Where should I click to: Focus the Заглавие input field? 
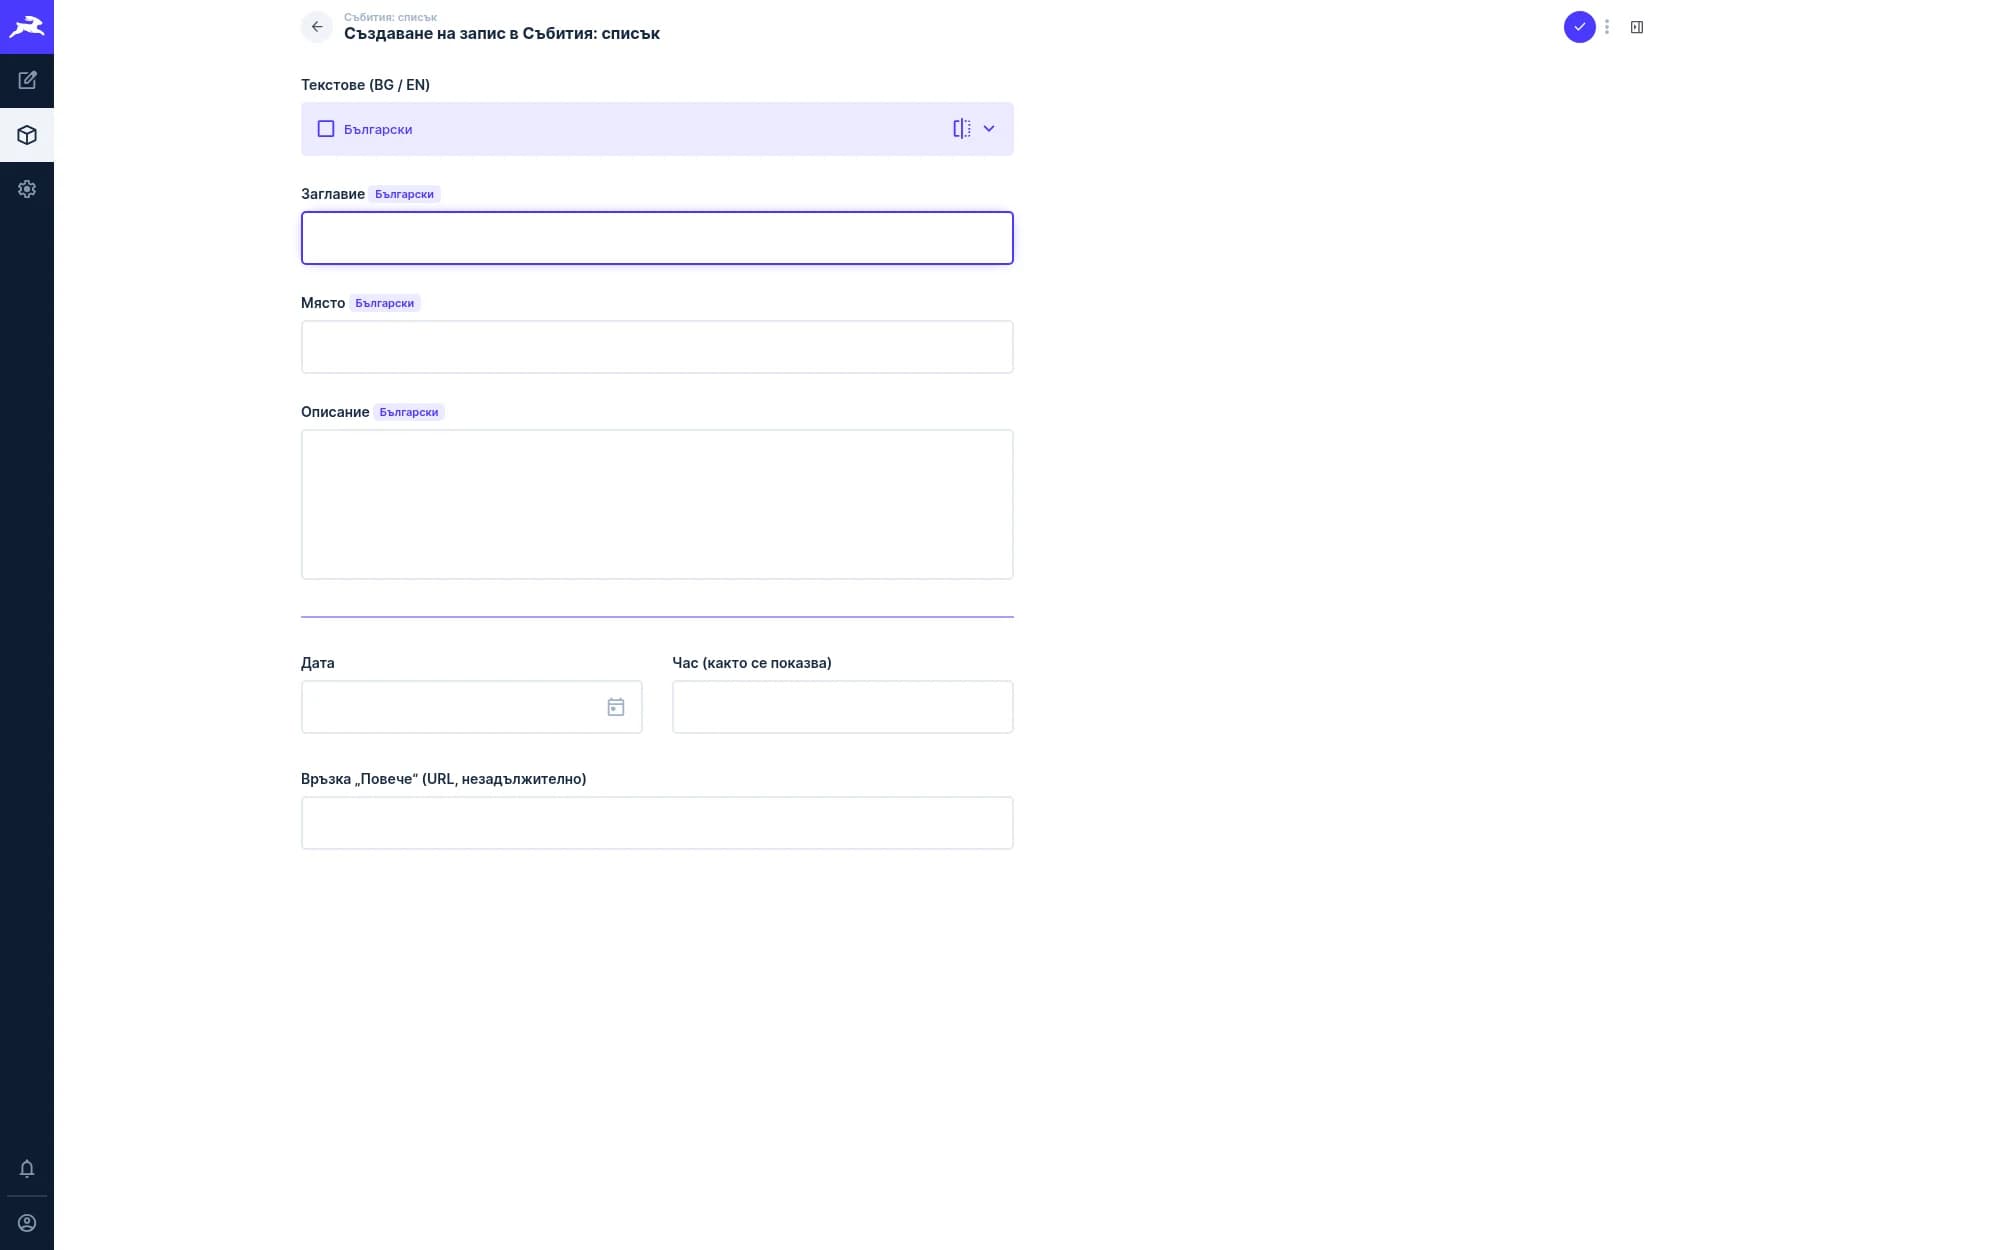[x=657, y=238]
